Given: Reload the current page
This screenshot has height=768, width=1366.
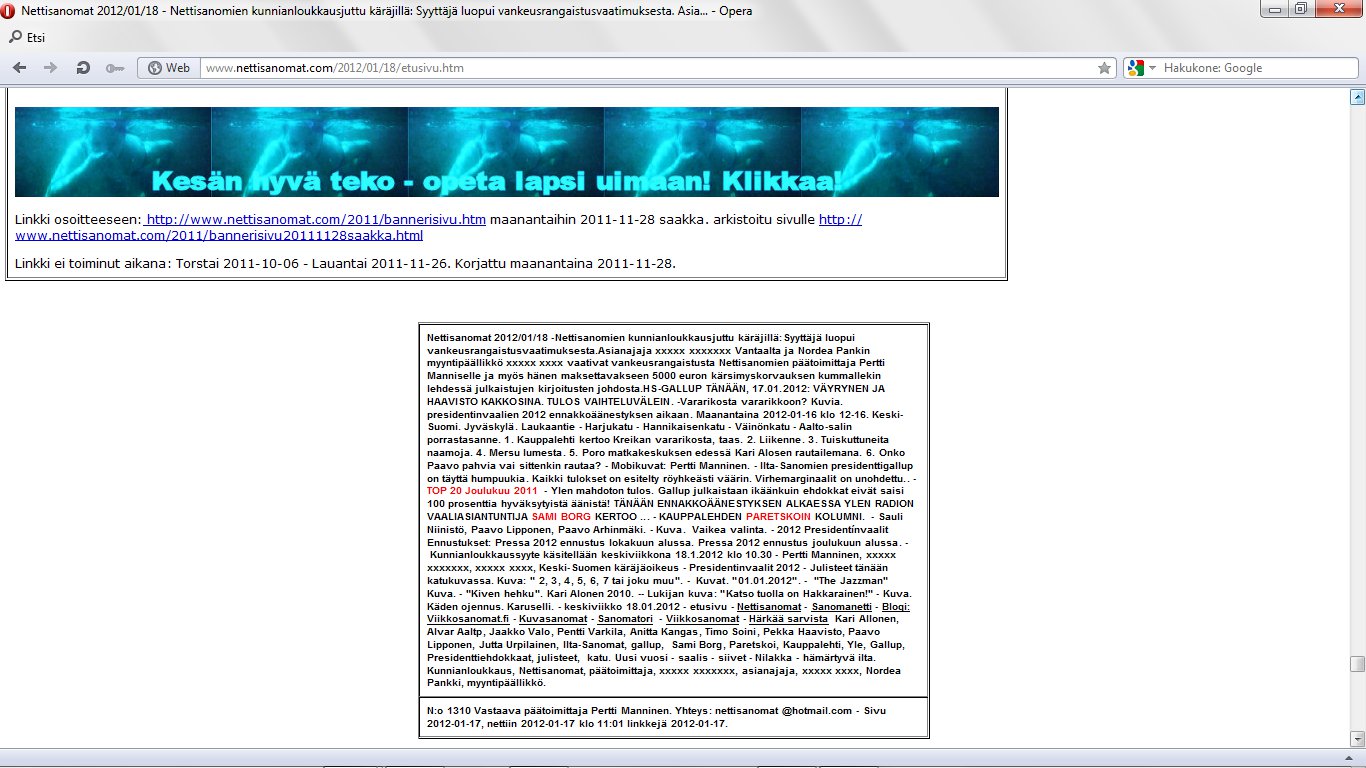Looking at the screenshot, I should (x=83, y=68).
